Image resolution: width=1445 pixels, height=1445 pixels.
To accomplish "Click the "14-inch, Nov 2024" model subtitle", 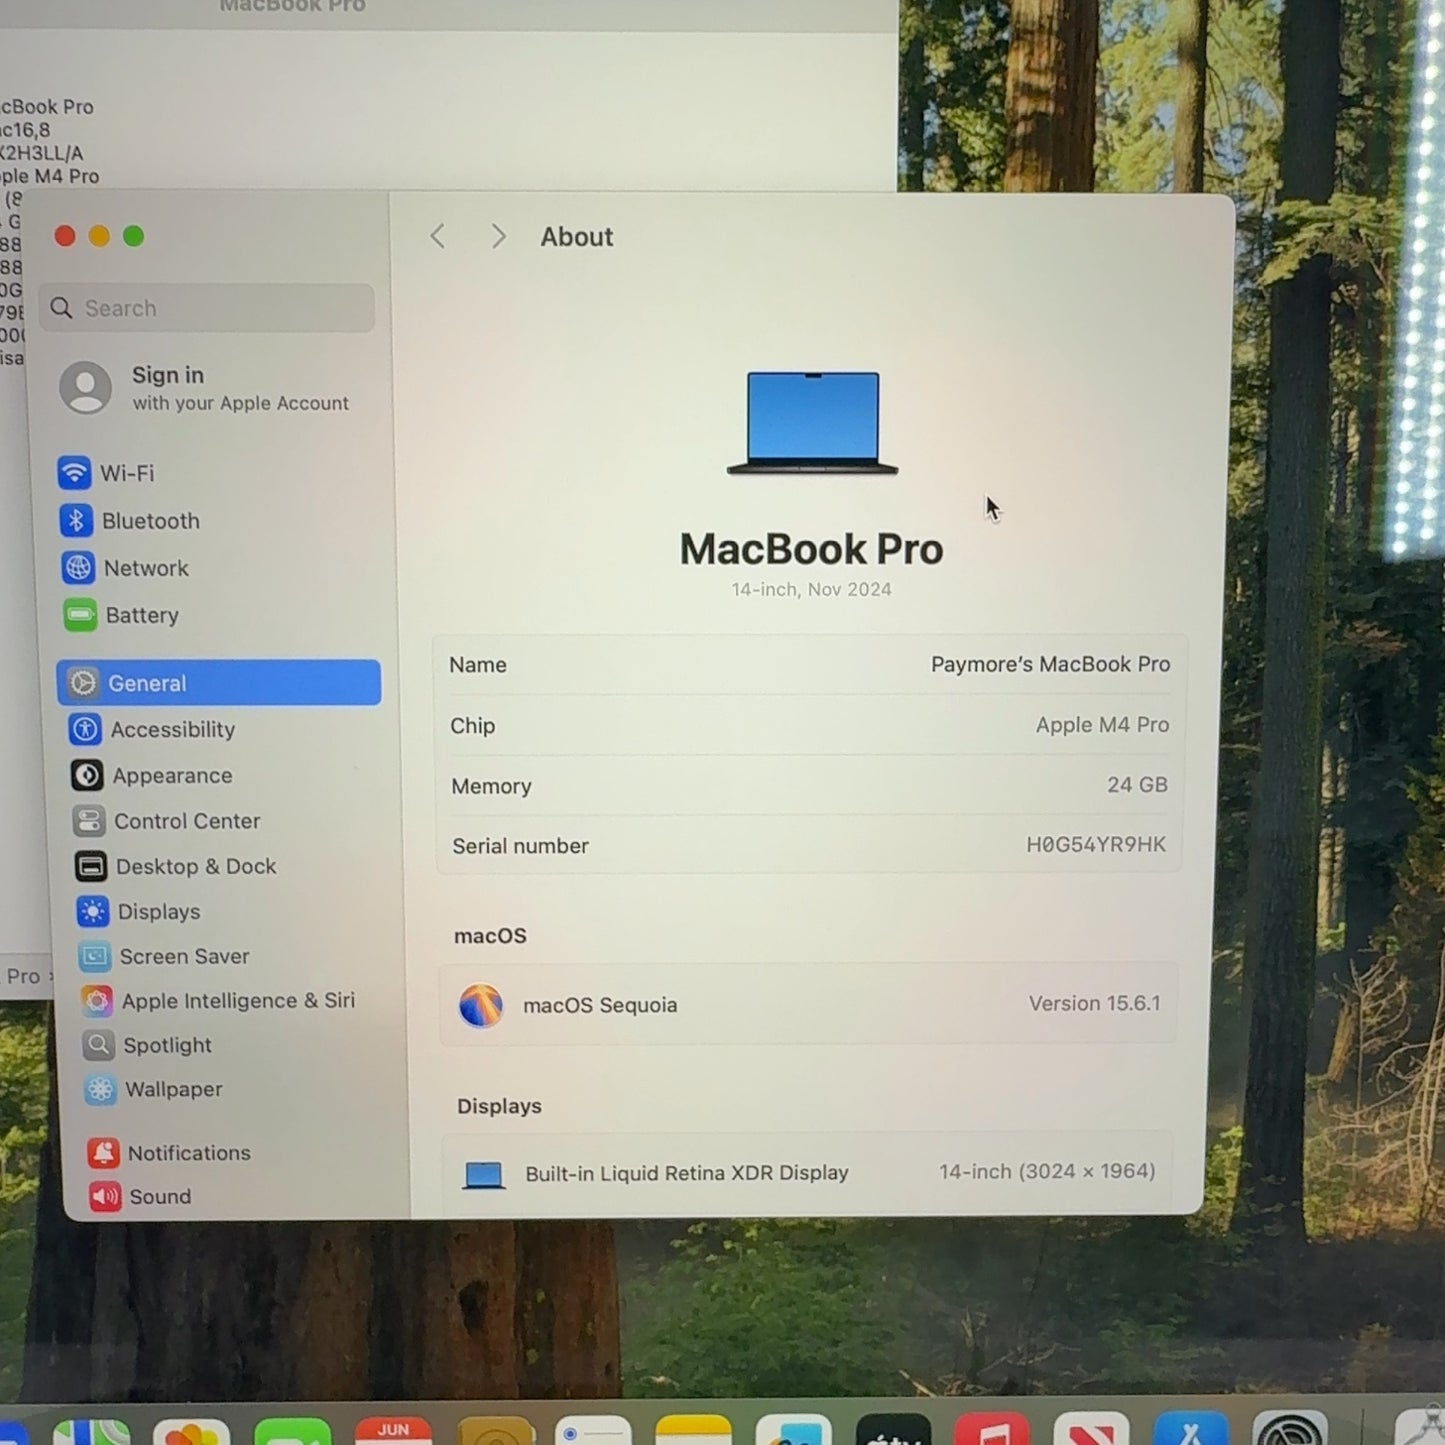I will (x=811, y=590).
